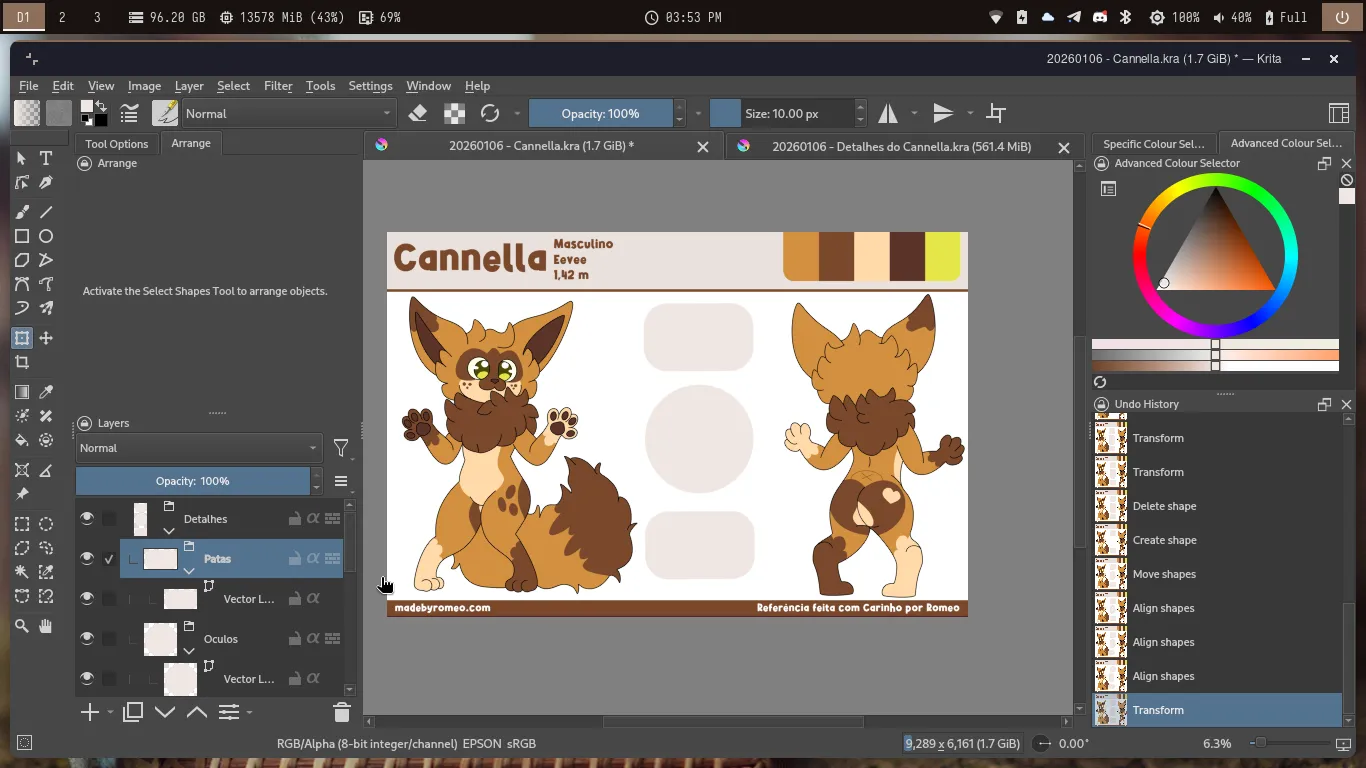The width and height of the screenshot is (1366, 768).
Task: Select the Text tool in the toolbox
Action: [x=46, y=158]
